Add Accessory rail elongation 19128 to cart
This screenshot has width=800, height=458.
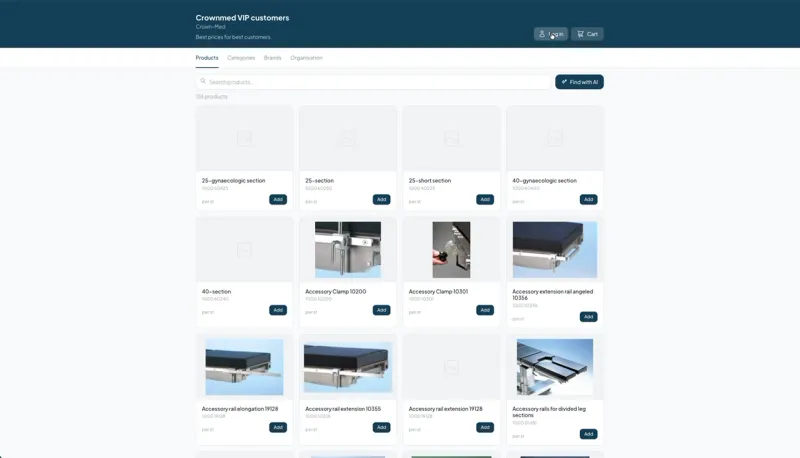pyautogui.click(x=278, y=427)
